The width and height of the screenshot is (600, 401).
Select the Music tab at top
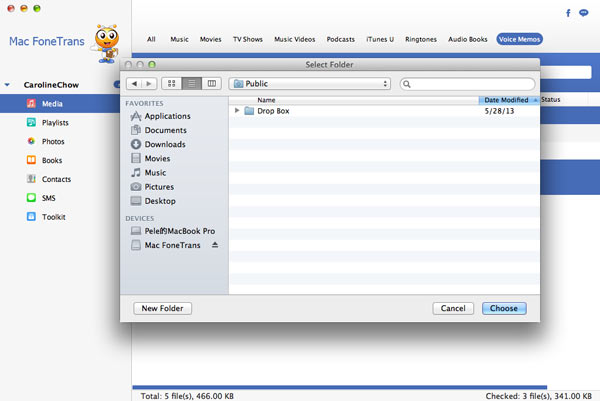click(179, 39)
